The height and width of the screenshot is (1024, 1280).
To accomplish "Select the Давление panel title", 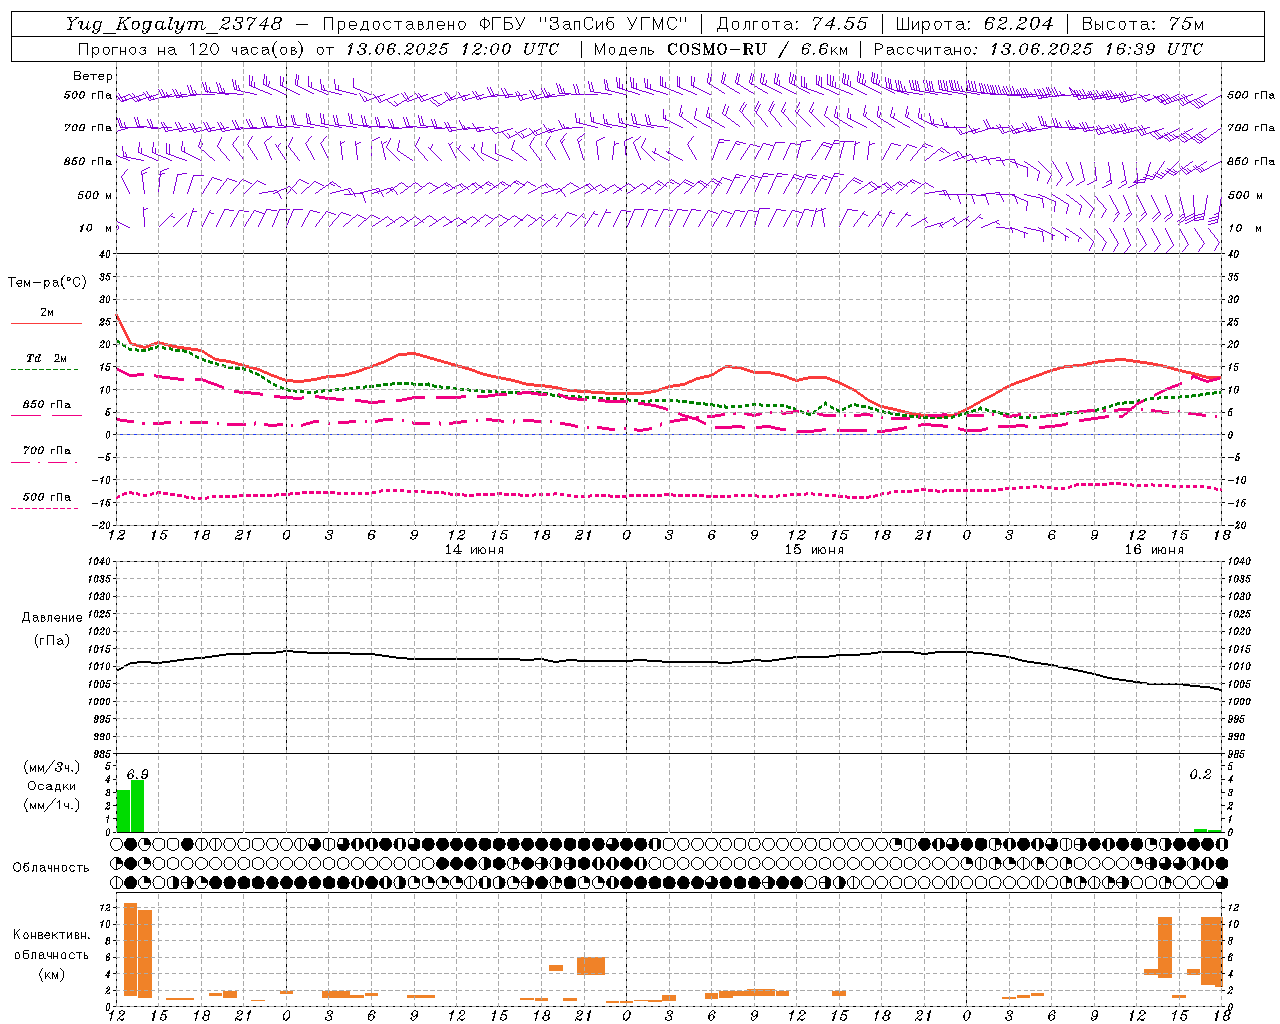I will tap(52, 618).
